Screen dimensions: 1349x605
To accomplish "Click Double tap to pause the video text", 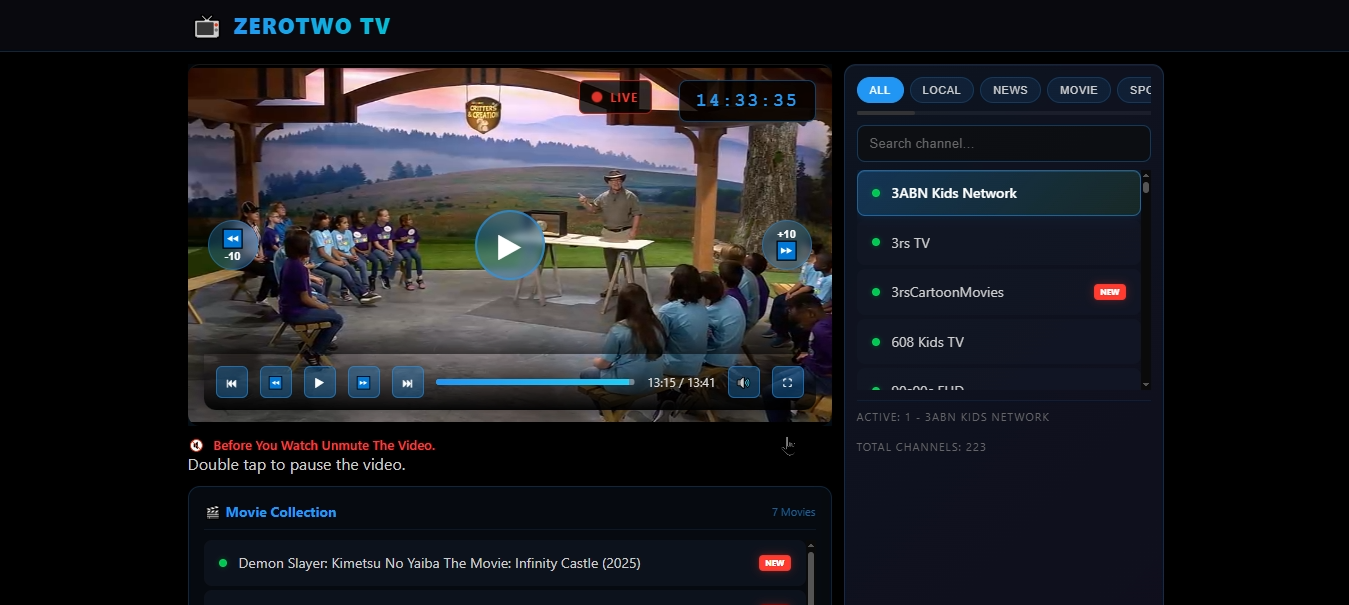I will tap(297, 465).
